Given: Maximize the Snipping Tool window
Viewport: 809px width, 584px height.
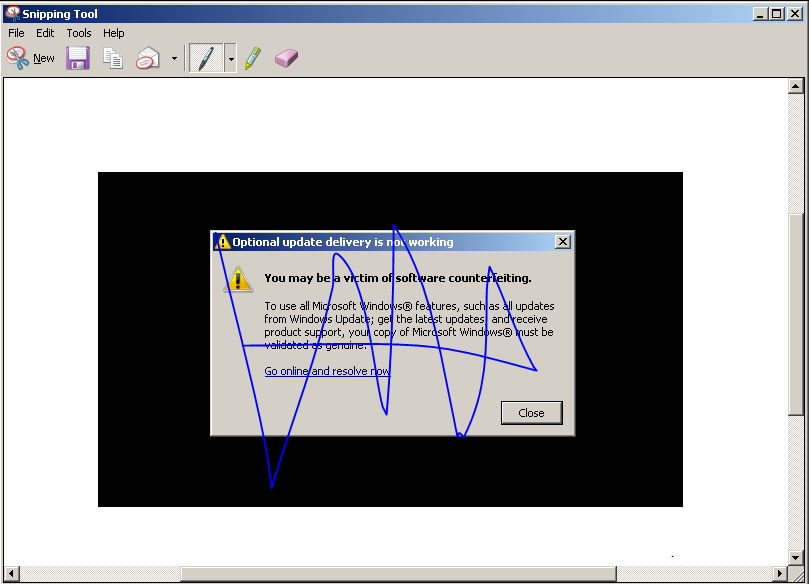Looking at the screenshot, I should tap(777, 14).
